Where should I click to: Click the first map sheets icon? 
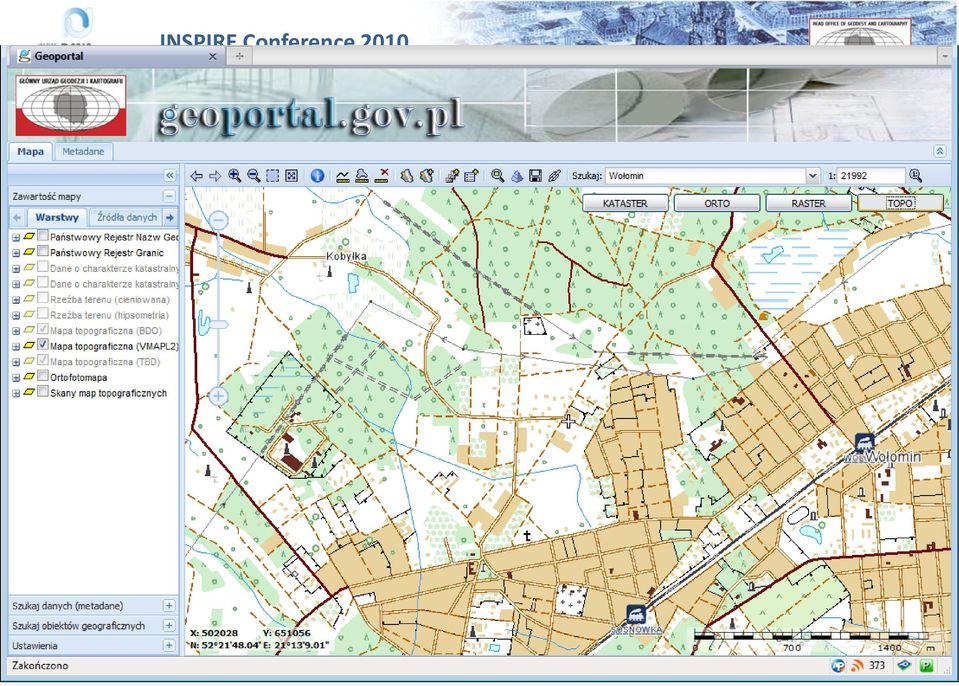point(407,176)
